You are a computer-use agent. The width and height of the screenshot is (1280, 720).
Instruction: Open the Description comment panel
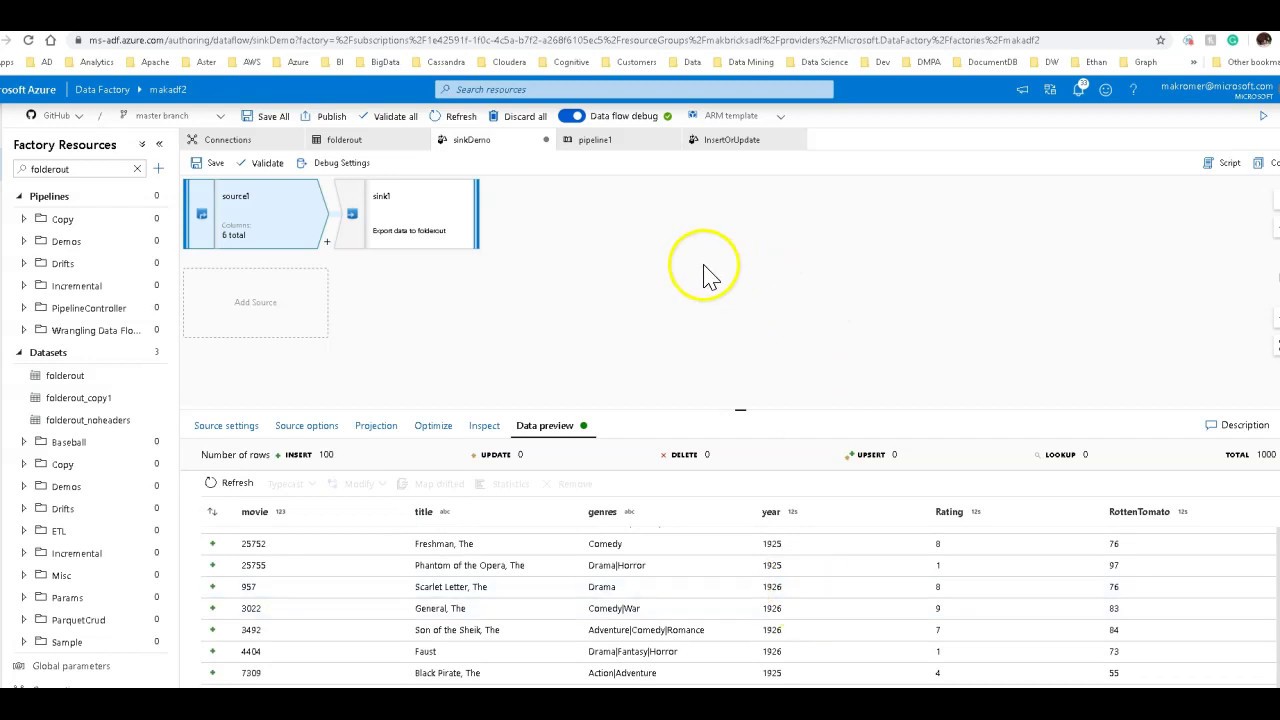[x=1237, y=426]
